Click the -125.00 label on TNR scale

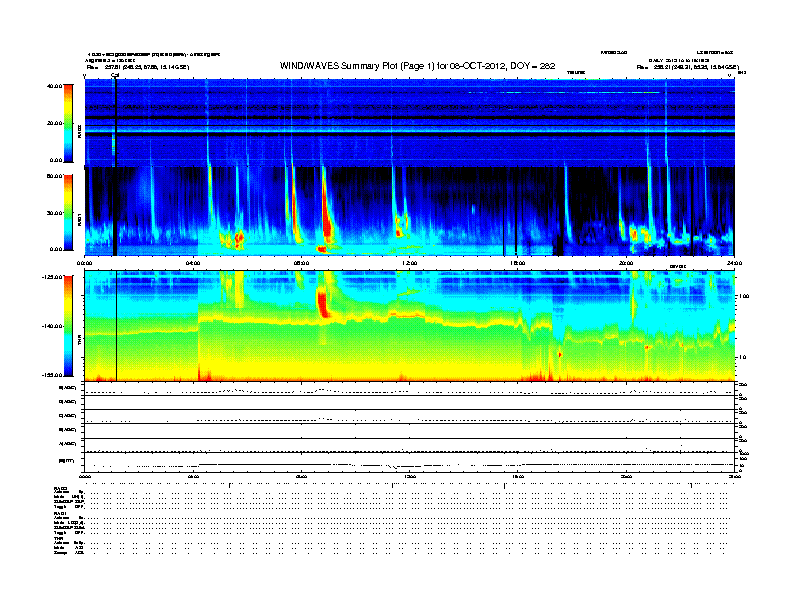coord(52,277)
